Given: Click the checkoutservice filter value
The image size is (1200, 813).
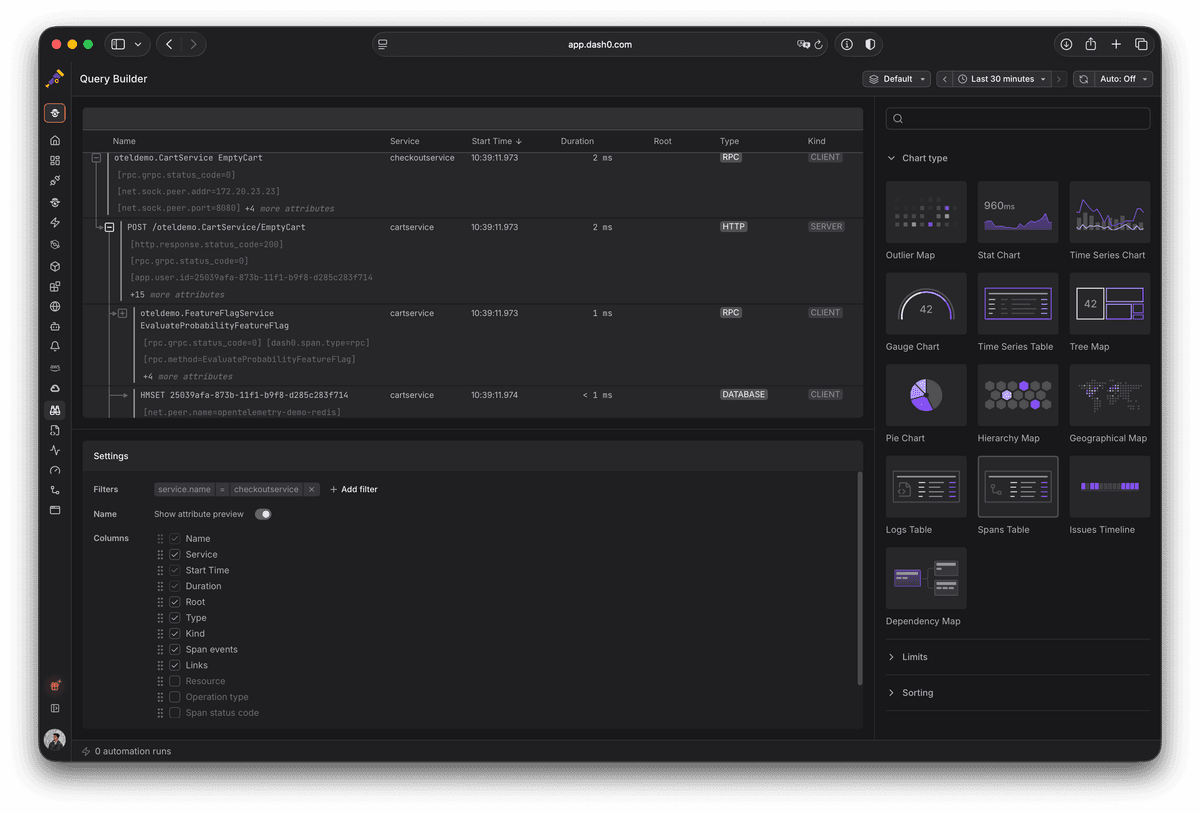Looking at the screenshot, I should 266,490.
